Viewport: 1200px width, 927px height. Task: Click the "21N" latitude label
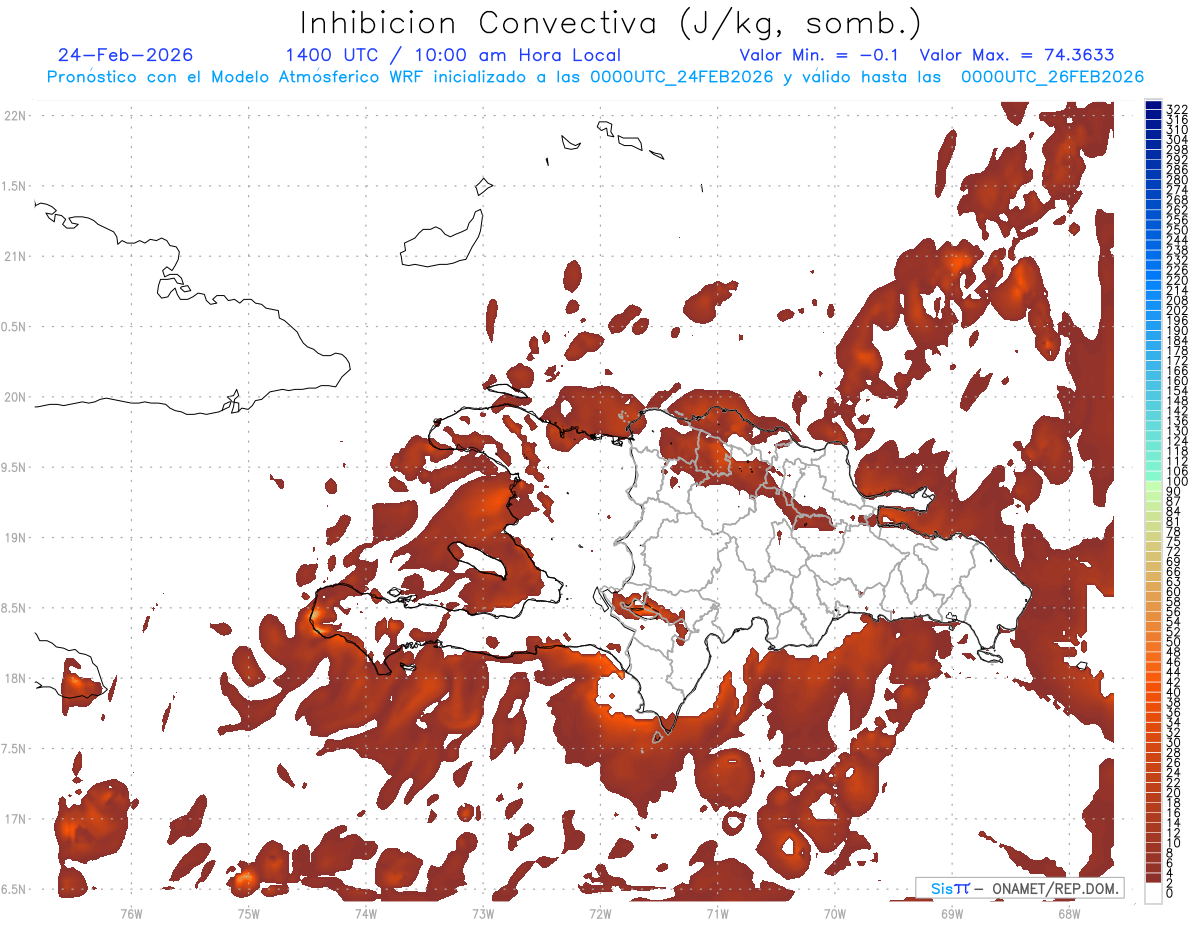[14, 256]
